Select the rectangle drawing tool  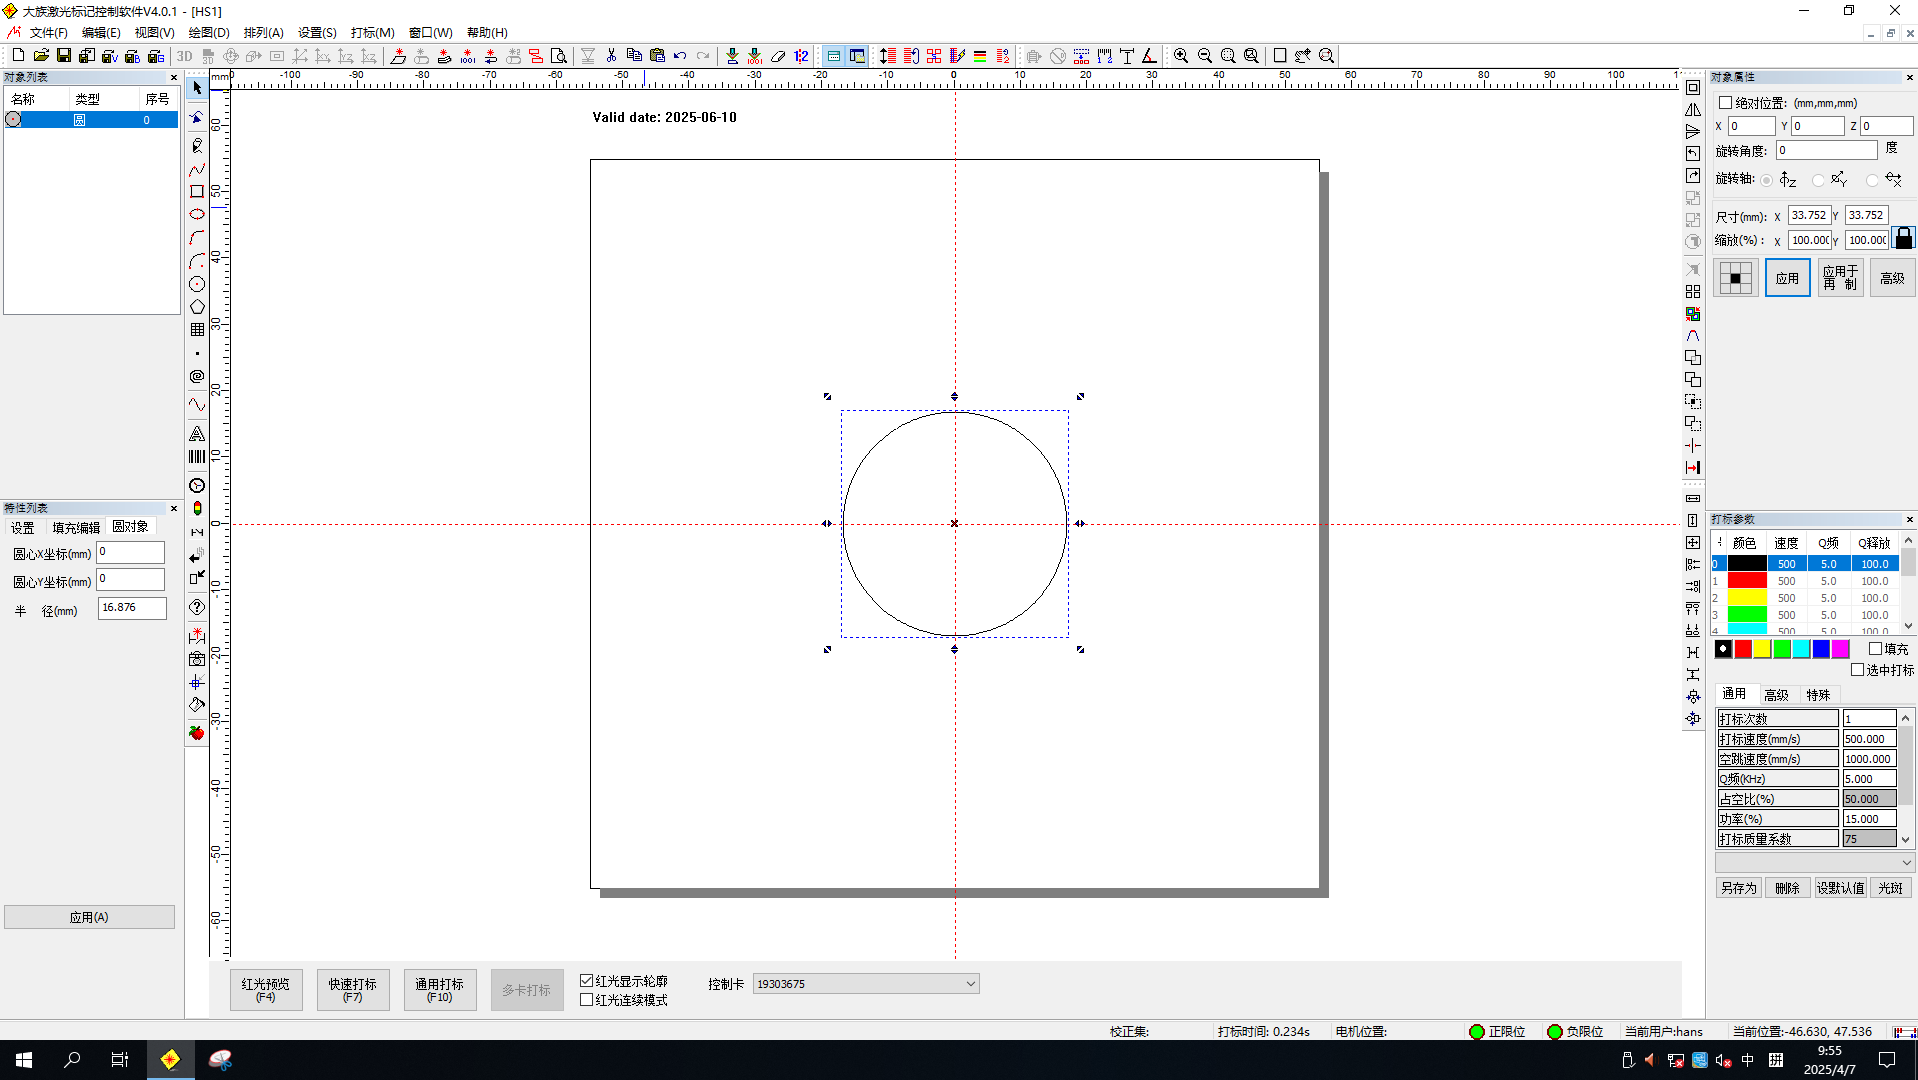[197, 191]
